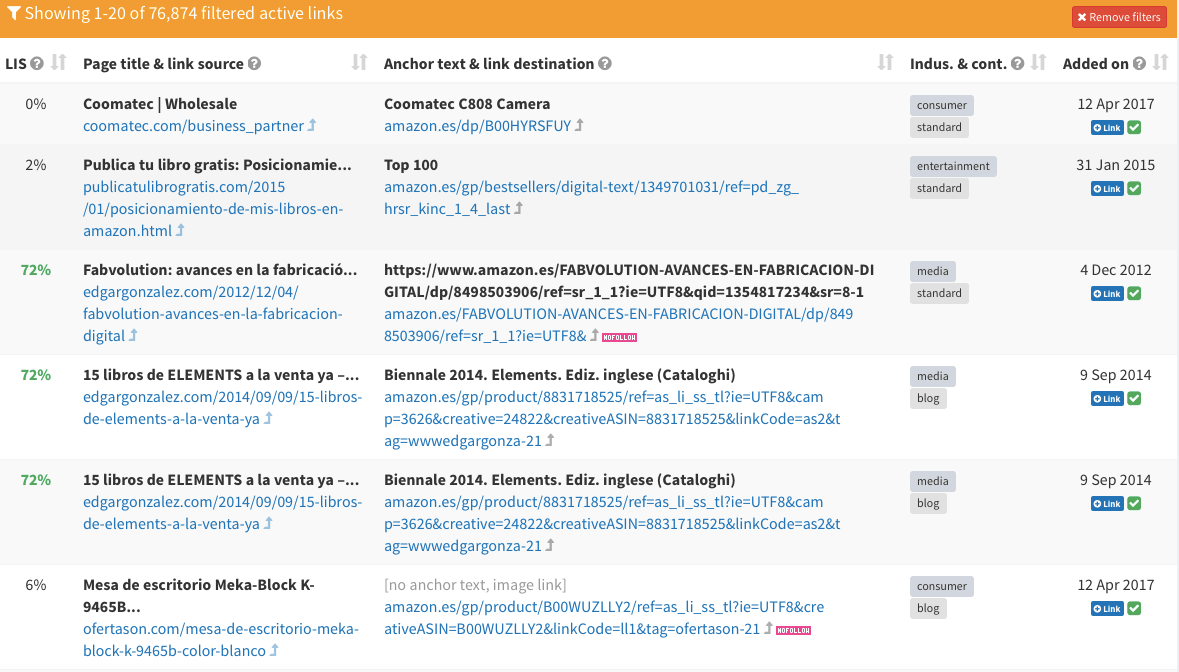Click green checkmark for 12 Apr 2017 Coomatec row
The height and width of the screenshot is (672, 1179).
[x=1134, y=127]
